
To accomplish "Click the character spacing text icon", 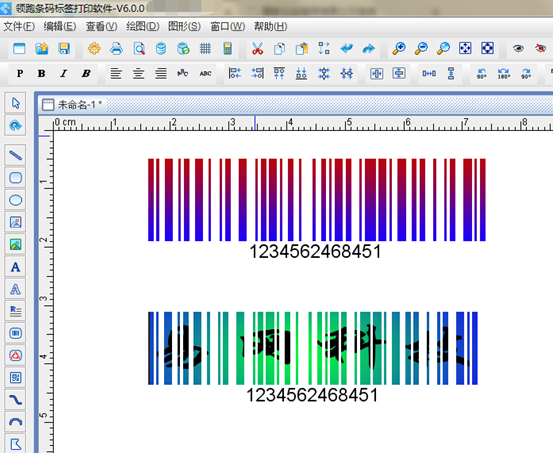I will click(183, 73).
